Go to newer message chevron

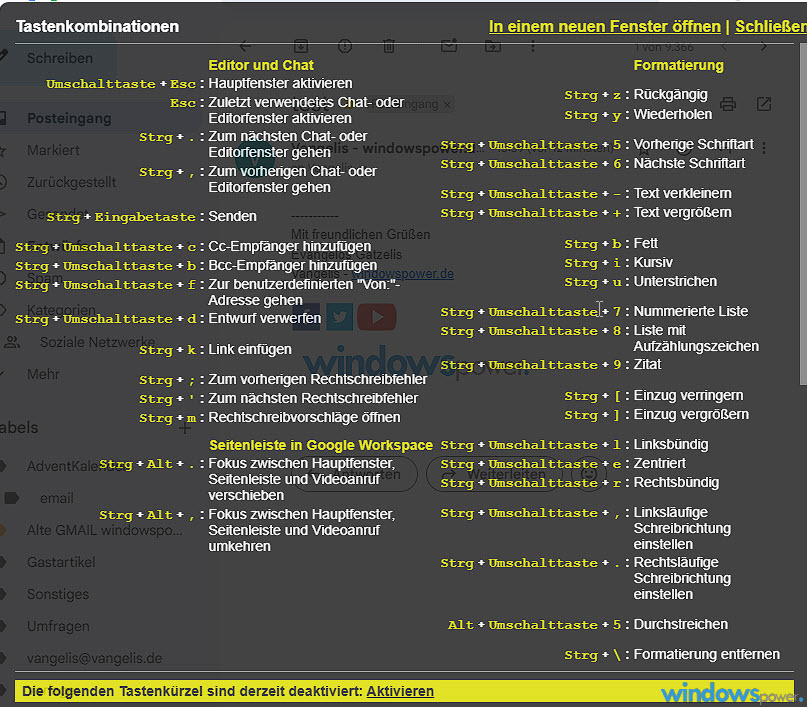point(724,47)
